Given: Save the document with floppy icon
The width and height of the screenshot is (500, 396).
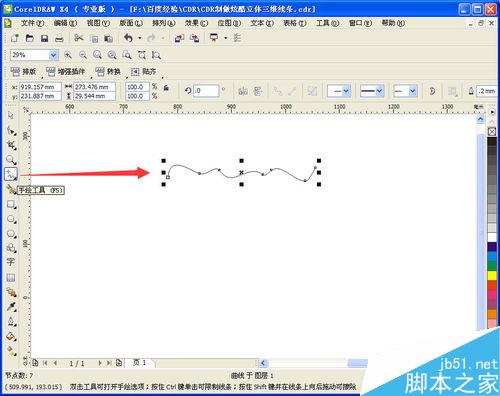Looking at the screenshot, I should [44, 38].
